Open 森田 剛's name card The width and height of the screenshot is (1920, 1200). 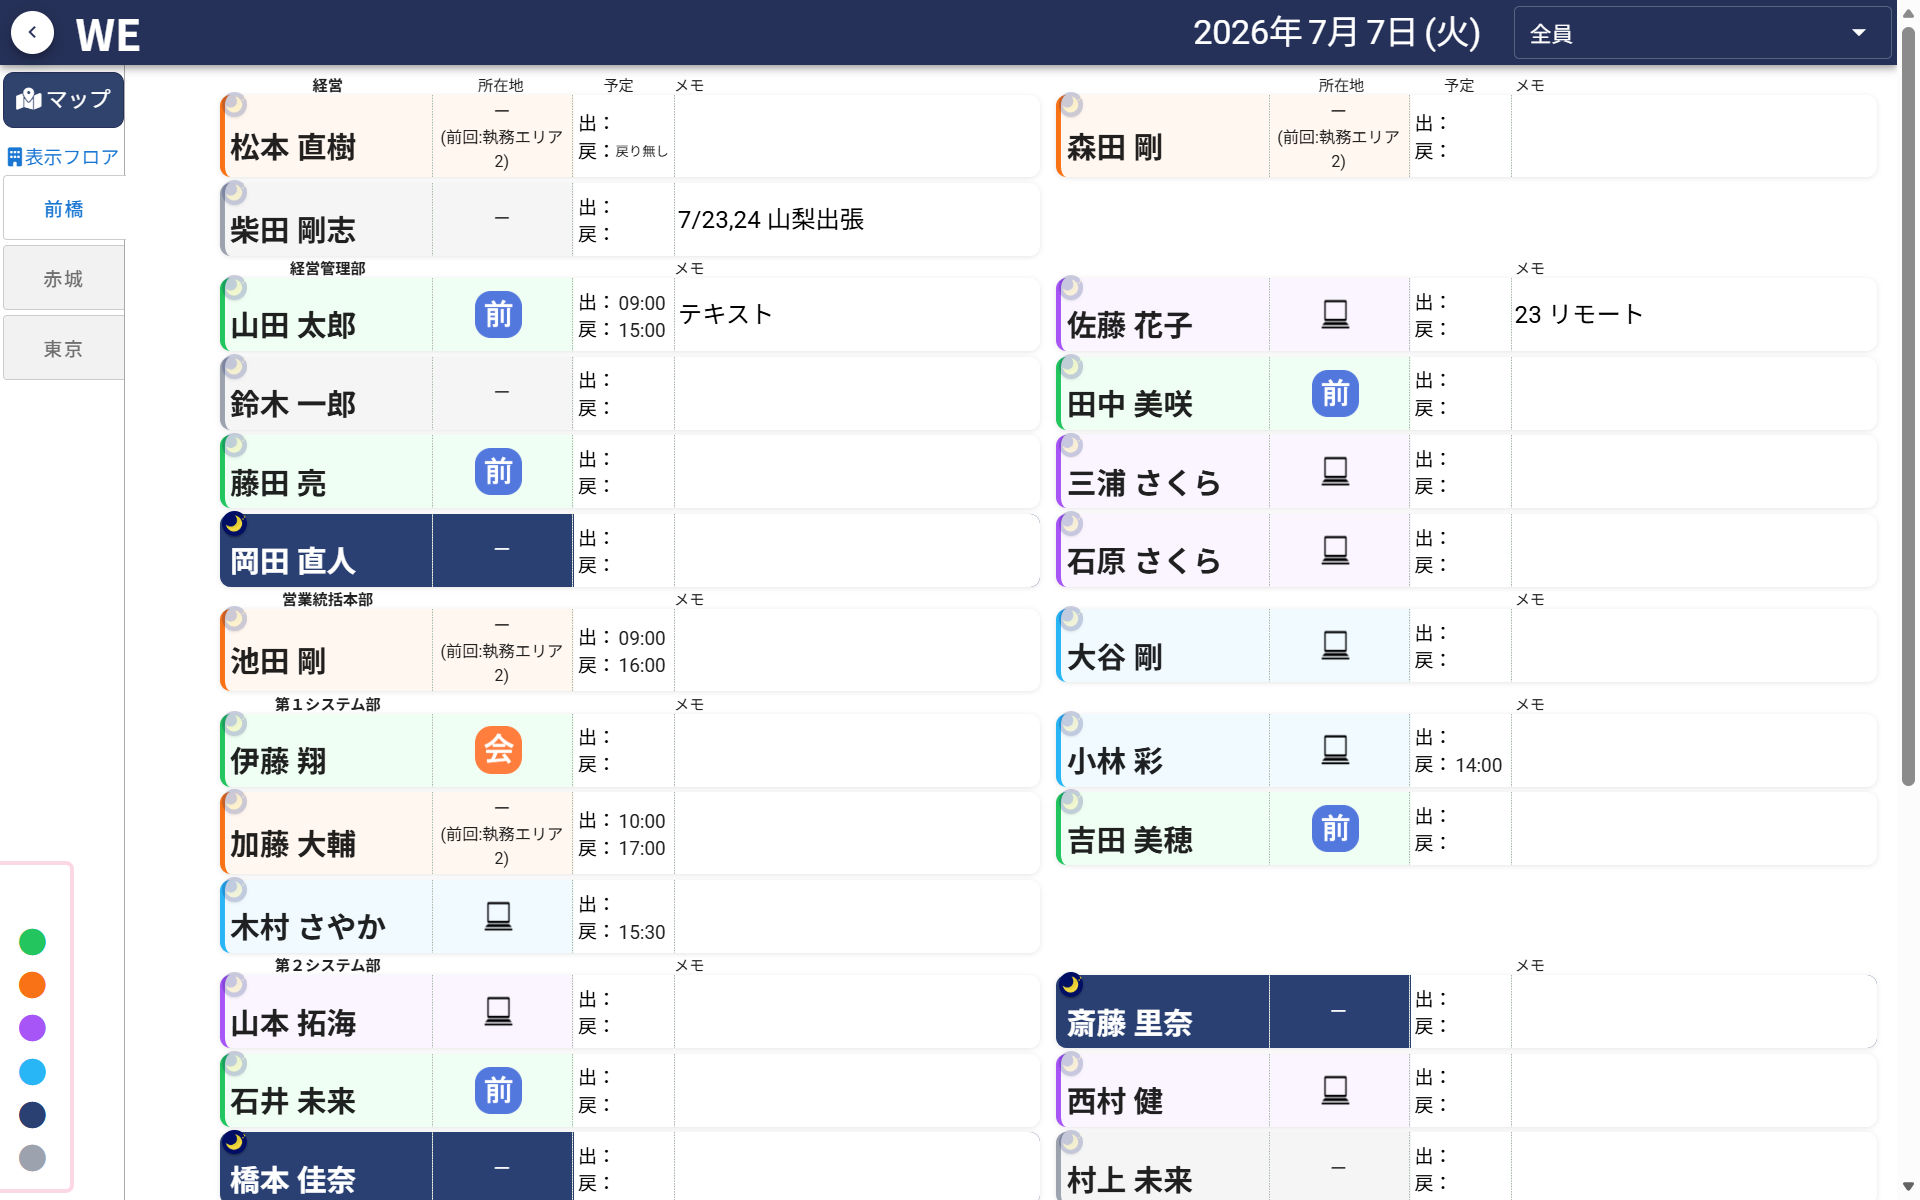point(1163,137)
